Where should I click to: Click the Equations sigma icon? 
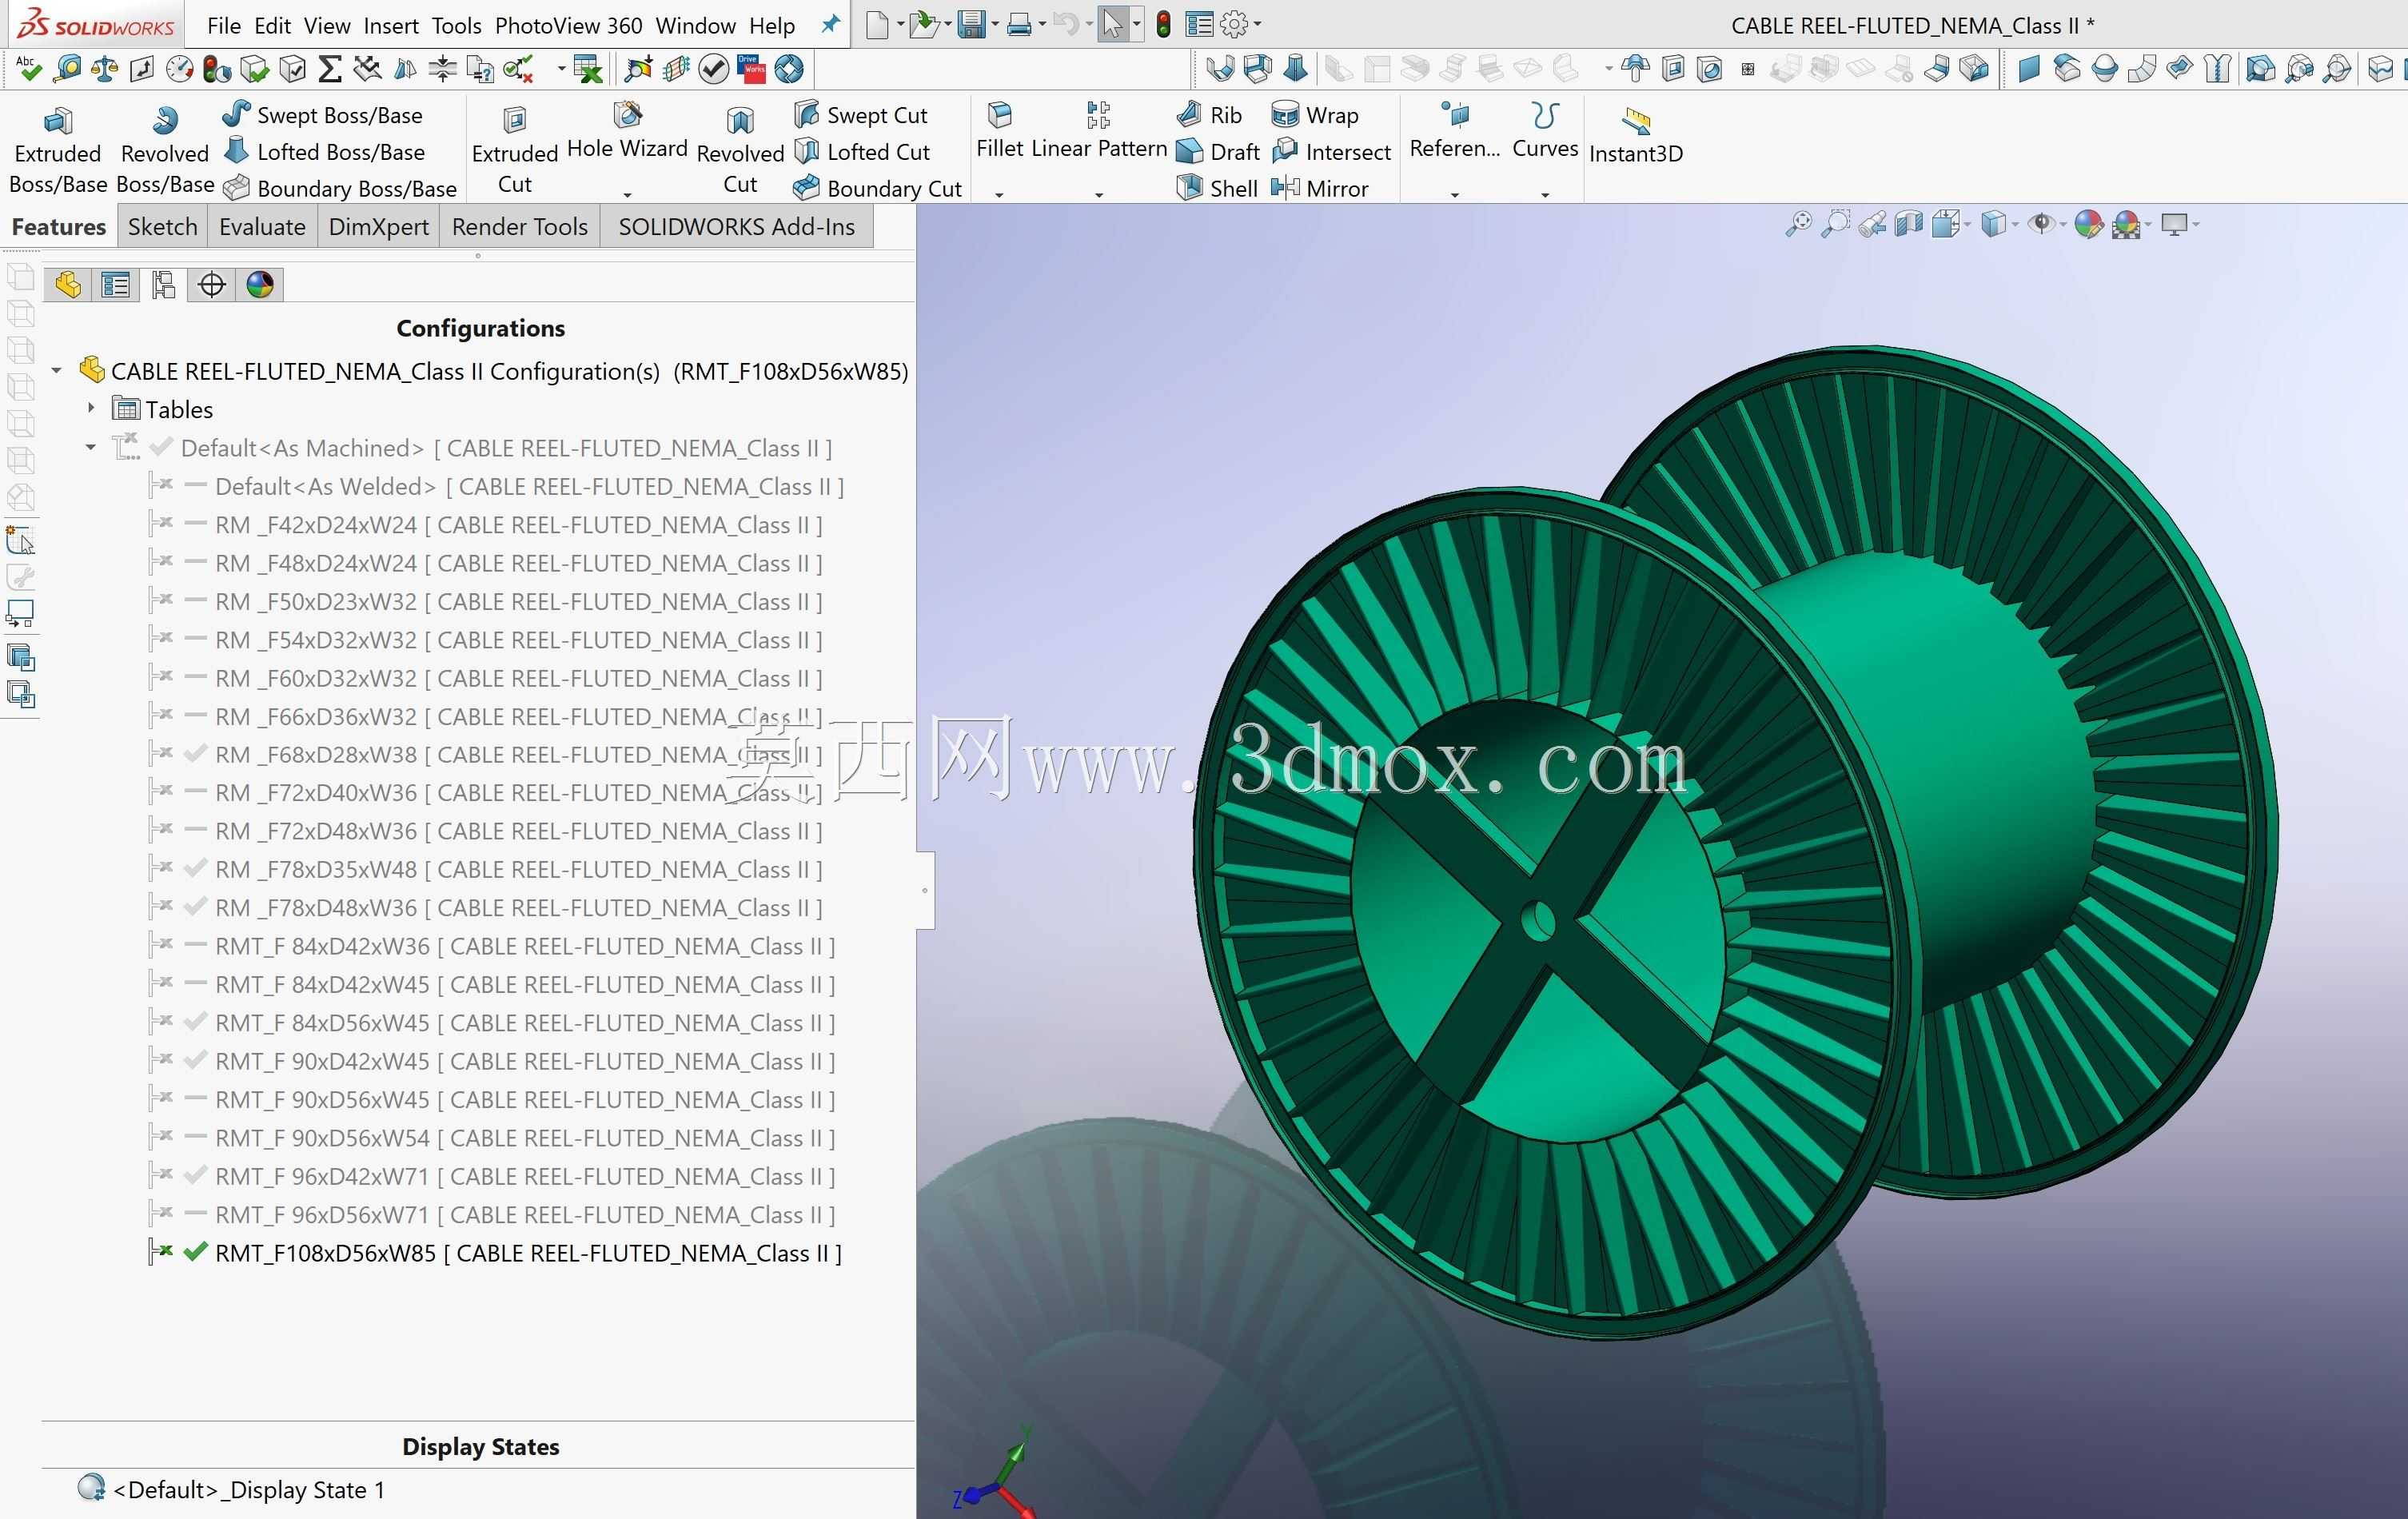(329, 69)
